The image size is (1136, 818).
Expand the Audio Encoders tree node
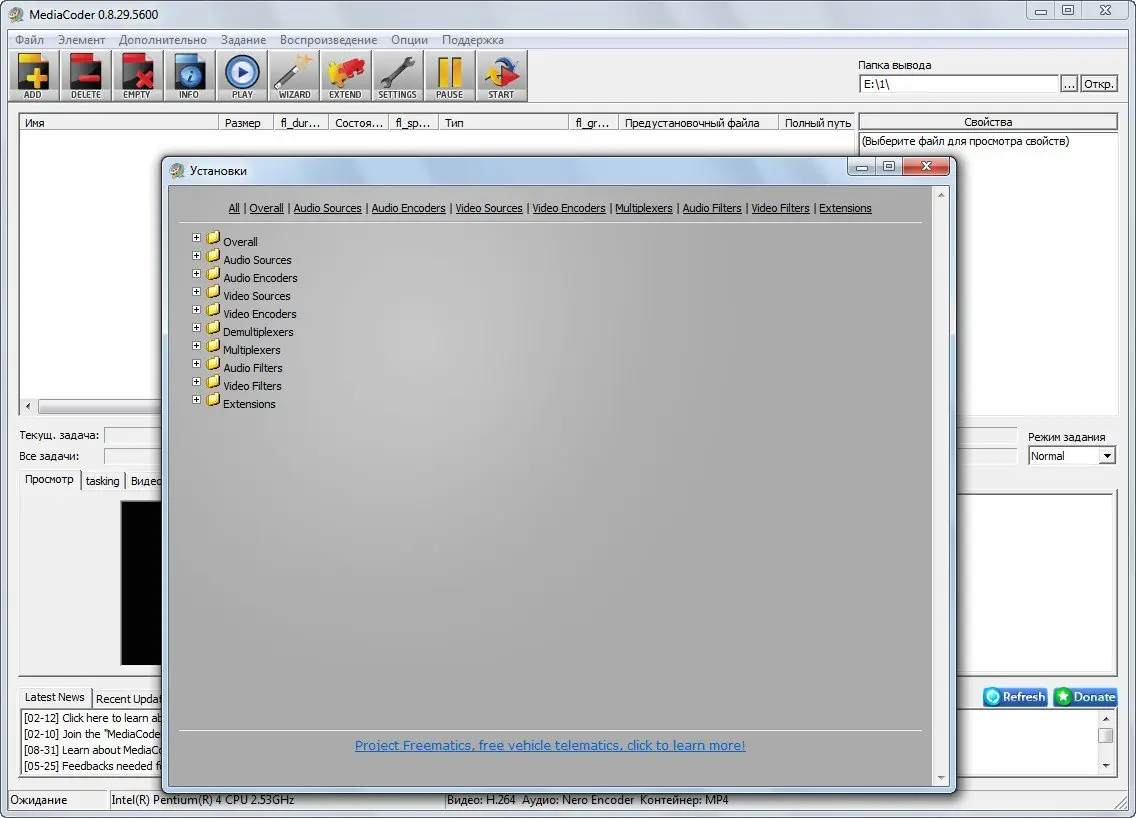[x=196, y=274]
